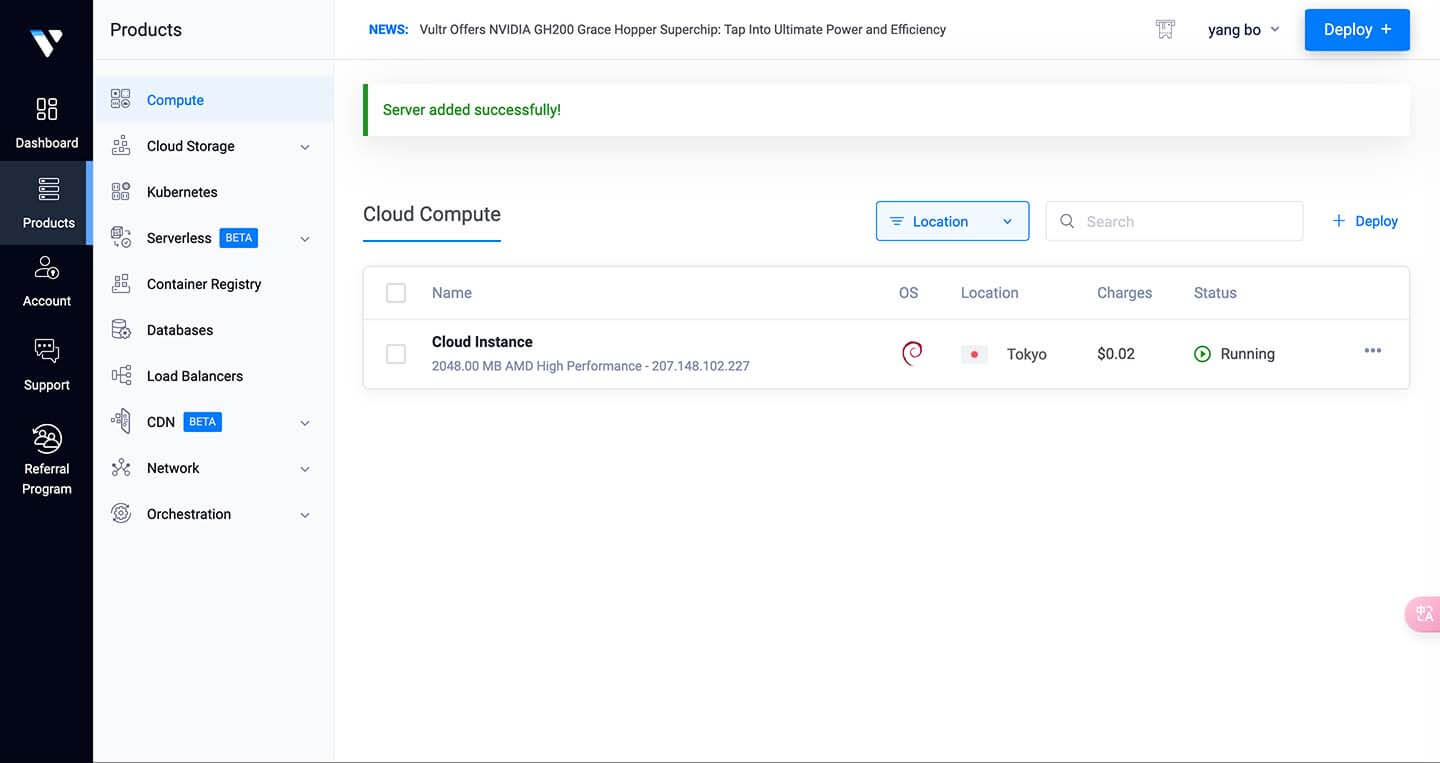Expand the Cloud Storage submenu chevron
The image size is (1440, 763).
[x=305, y=147]
